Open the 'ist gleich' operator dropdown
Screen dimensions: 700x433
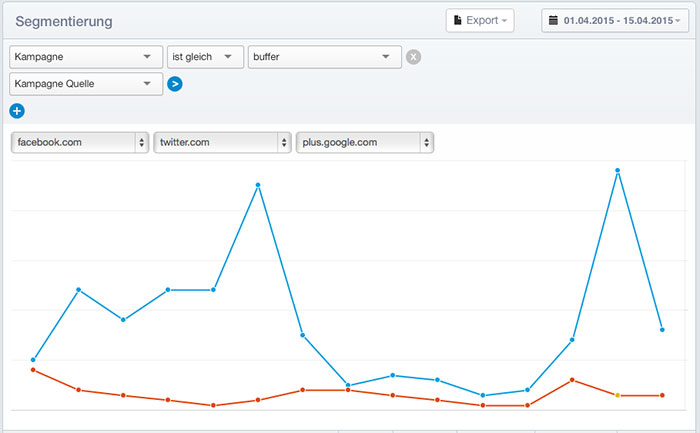[x=205, y=57]
